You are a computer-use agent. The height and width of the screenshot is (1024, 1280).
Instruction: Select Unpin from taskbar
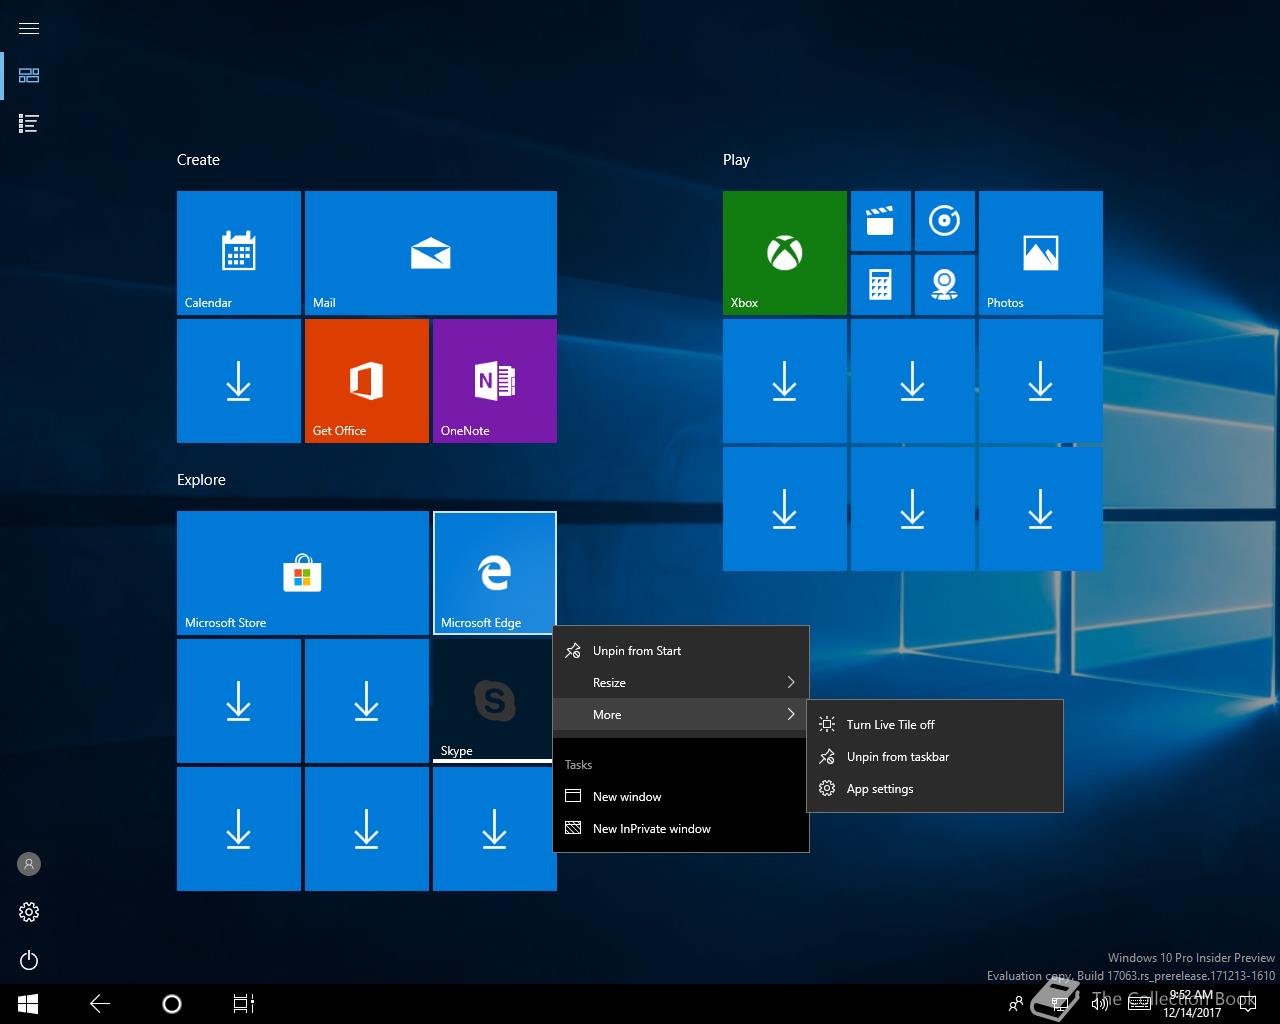[x=934, y=757]
